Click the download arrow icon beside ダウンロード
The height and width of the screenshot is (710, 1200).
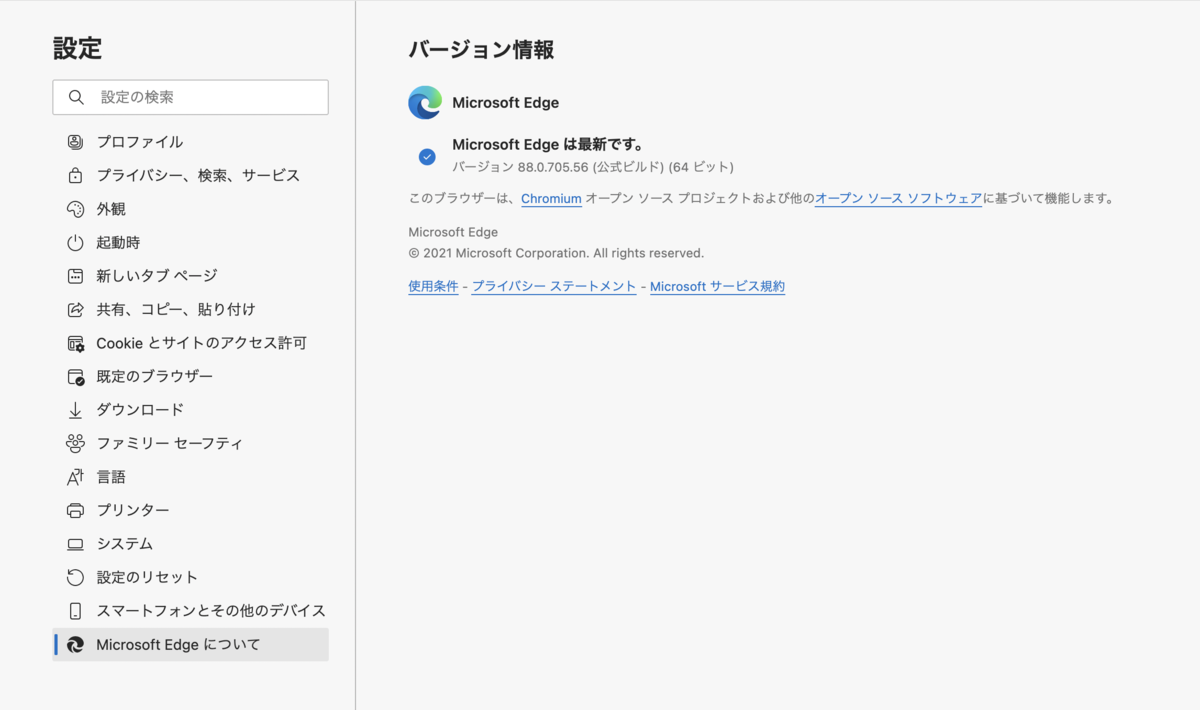75,410
